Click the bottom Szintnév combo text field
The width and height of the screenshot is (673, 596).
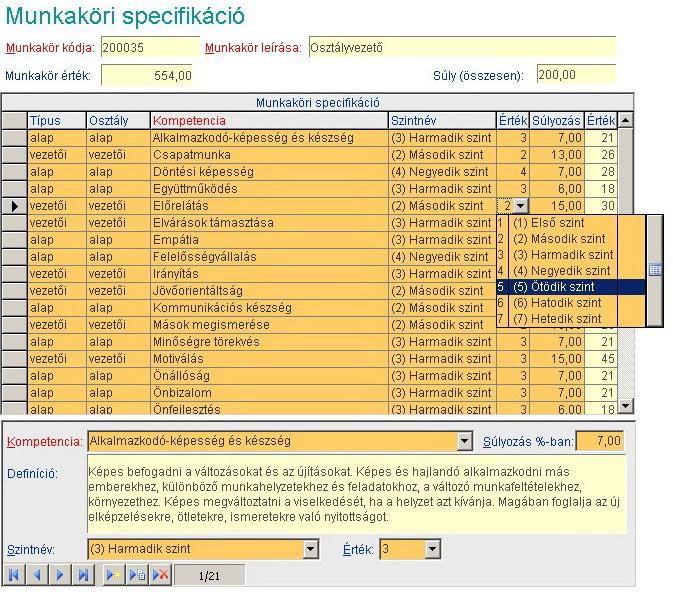(x=195, y=549)
